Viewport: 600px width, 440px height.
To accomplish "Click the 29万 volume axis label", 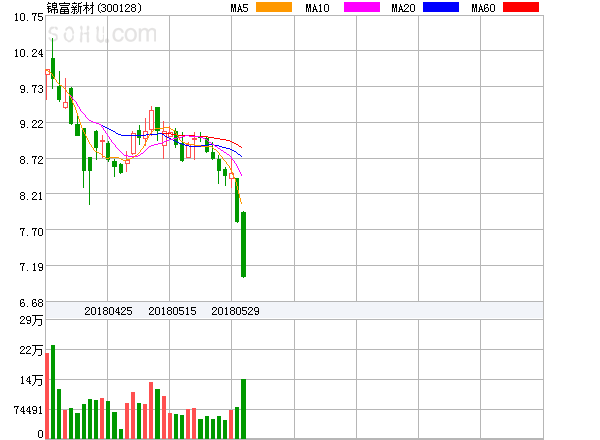I will [x=31, y=320].
